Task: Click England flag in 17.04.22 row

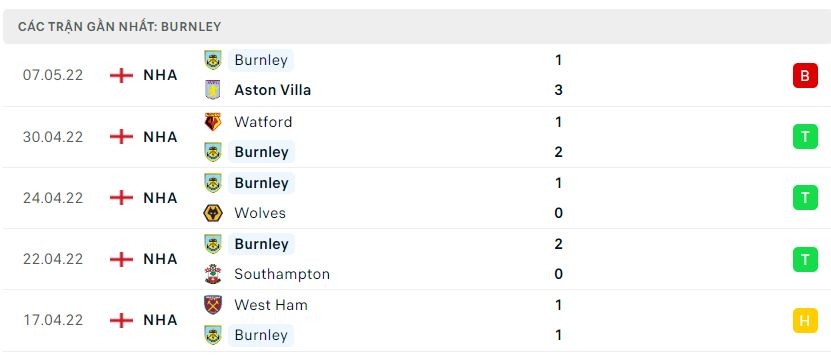Action: pos(121,320)
